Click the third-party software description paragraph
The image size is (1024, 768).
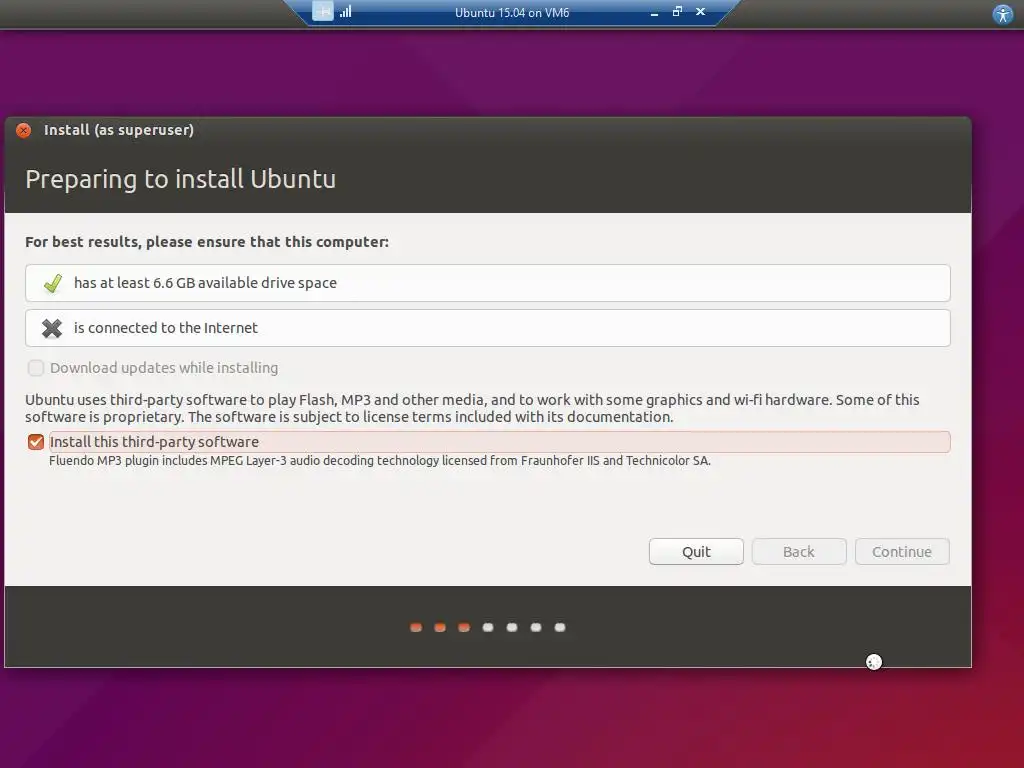(472, 408)
